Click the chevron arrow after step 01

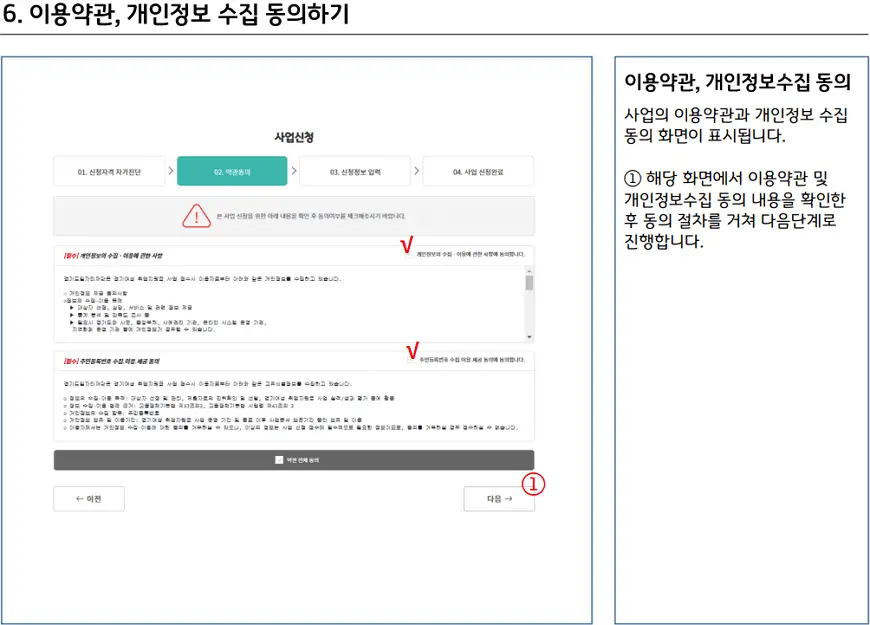[x=171, y=172]
